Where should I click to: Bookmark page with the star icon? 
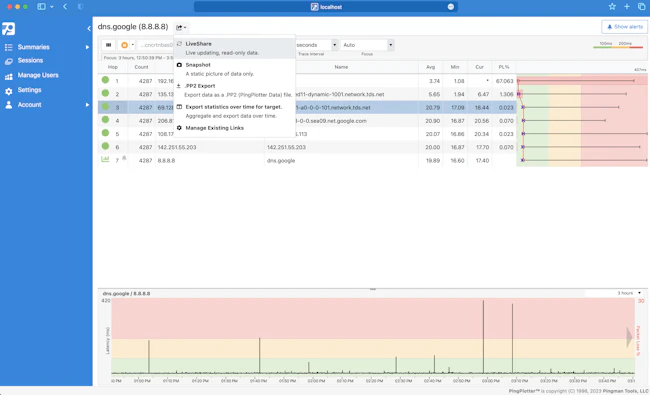tap(612, 7)
